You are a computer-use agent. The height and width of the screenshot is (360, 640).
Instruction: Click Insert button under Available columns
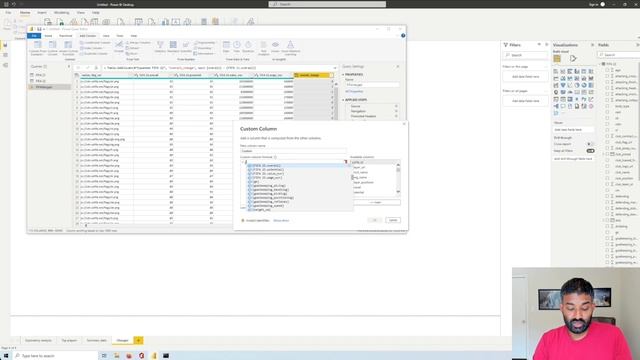pos(376,202)
